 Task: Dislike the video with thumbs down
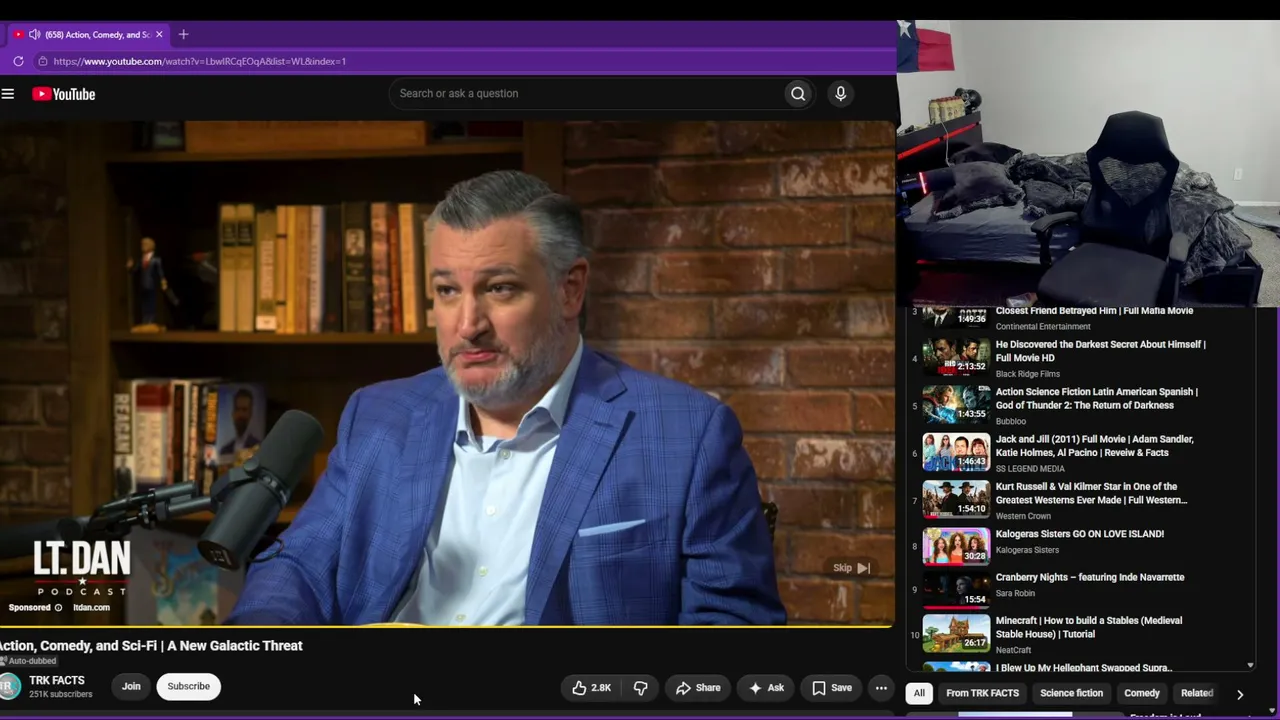[x=640, y=688]
